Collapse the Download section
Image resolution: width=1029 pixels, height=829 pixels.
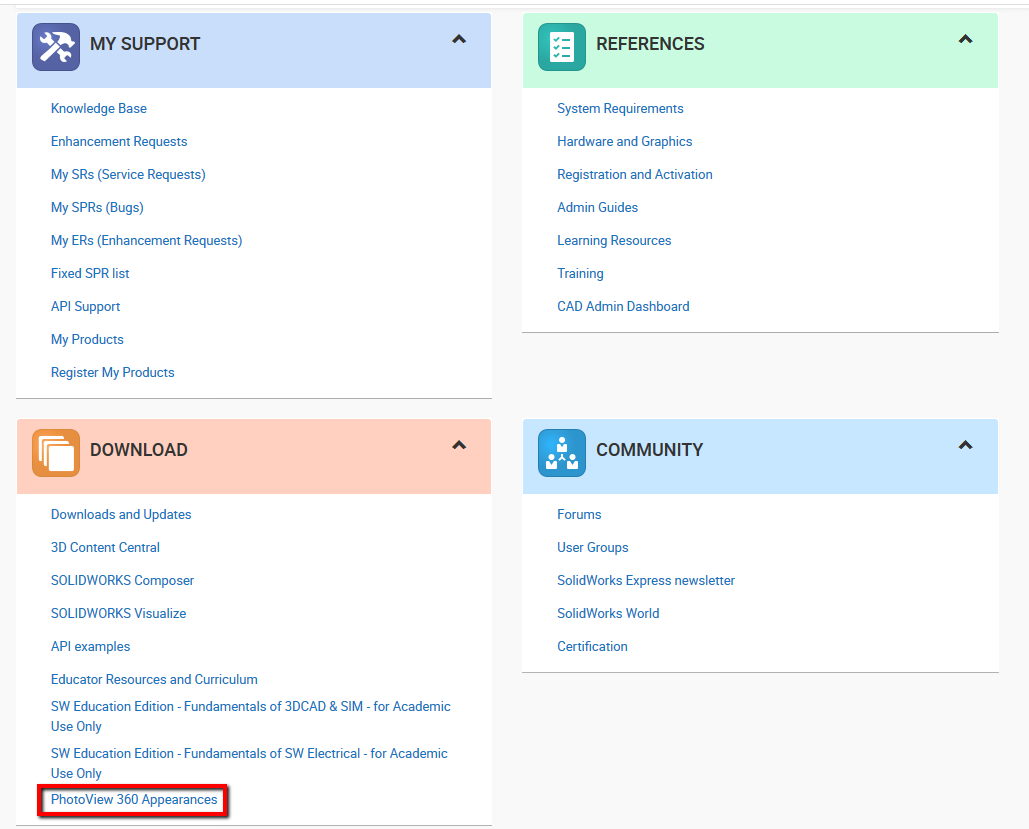pos(459,445)
